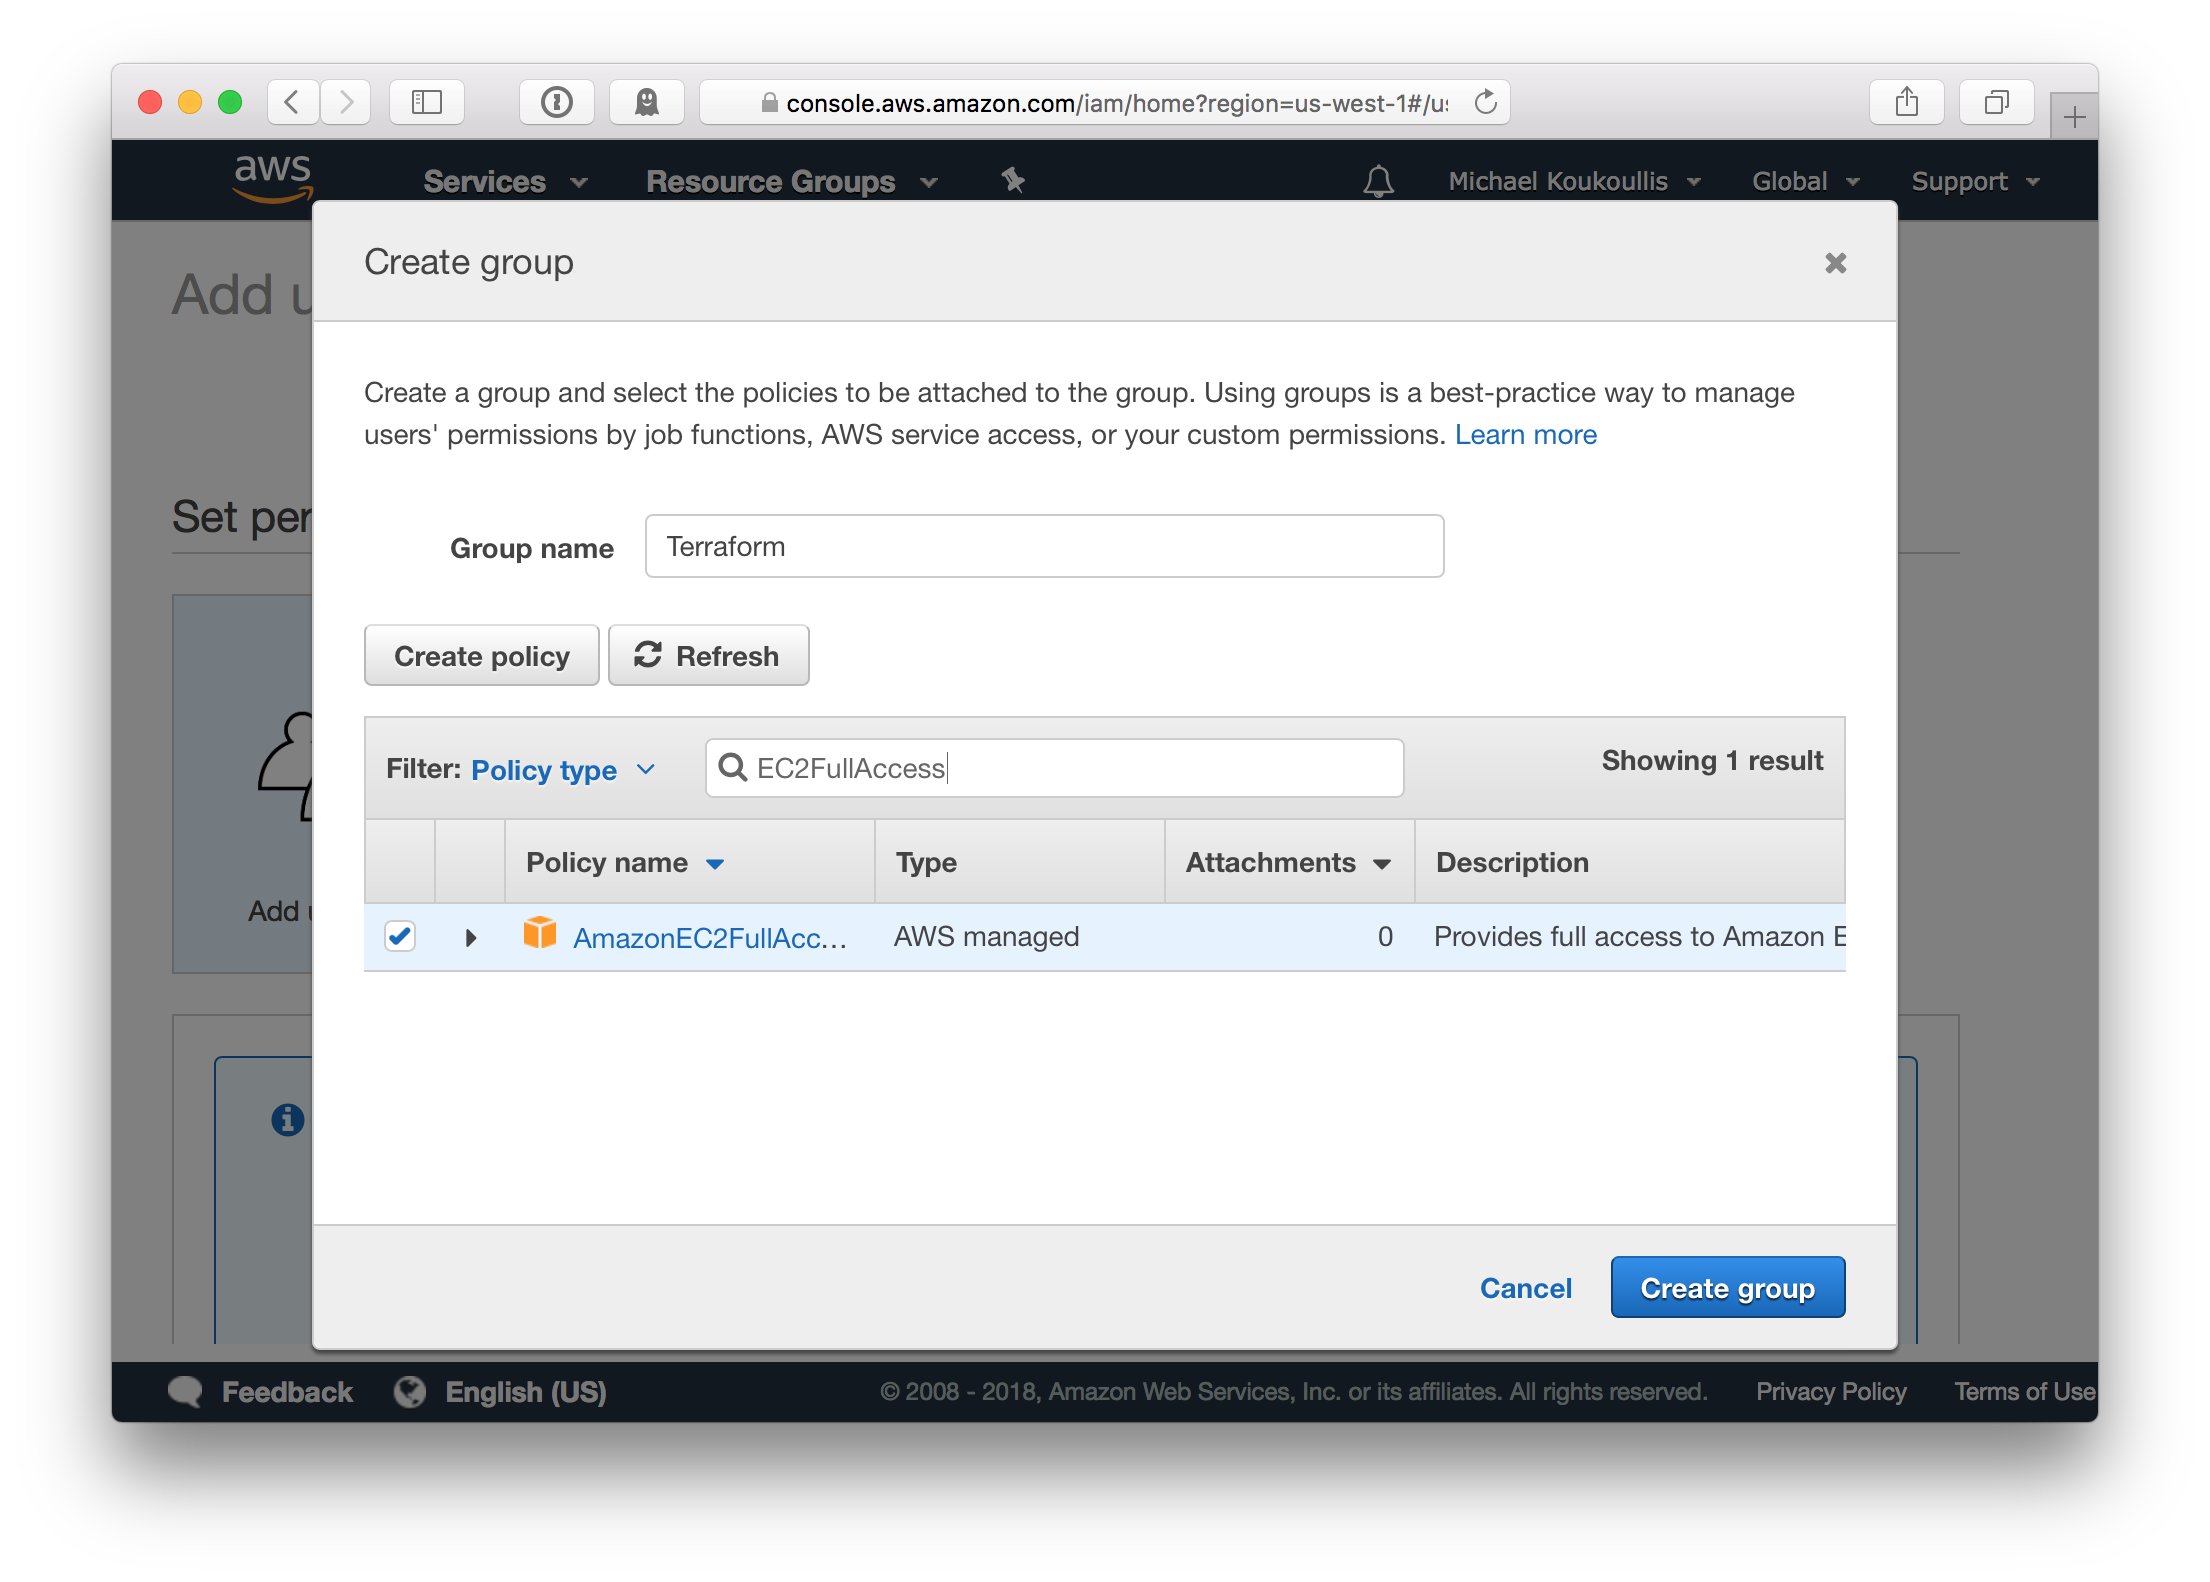Click the Group name input field
The width and height of the screenshot is (2210, 1582).
pyautogui.click(x=1045, y=547)
